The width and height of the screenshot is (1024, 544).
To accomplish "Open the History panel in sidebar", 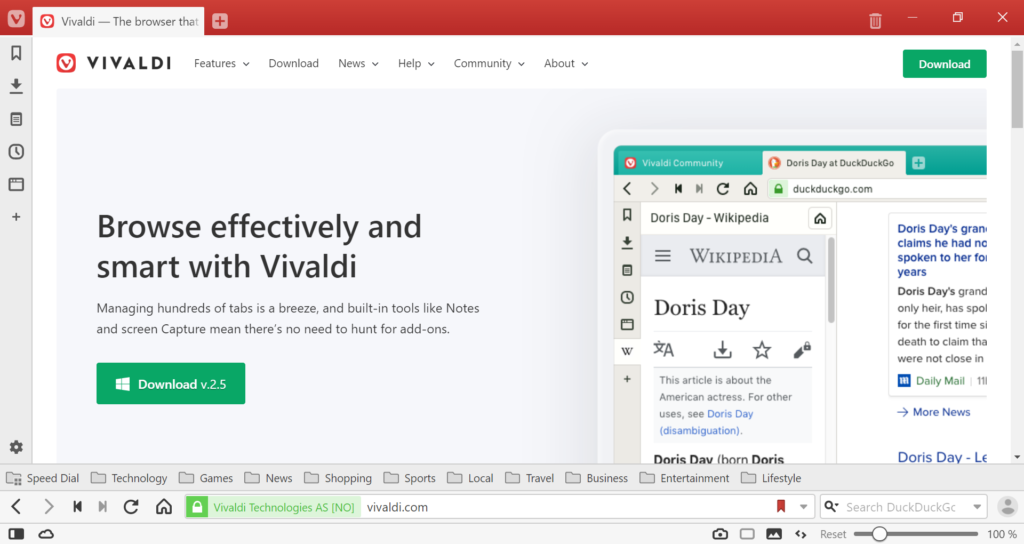I will coord(16,152).
